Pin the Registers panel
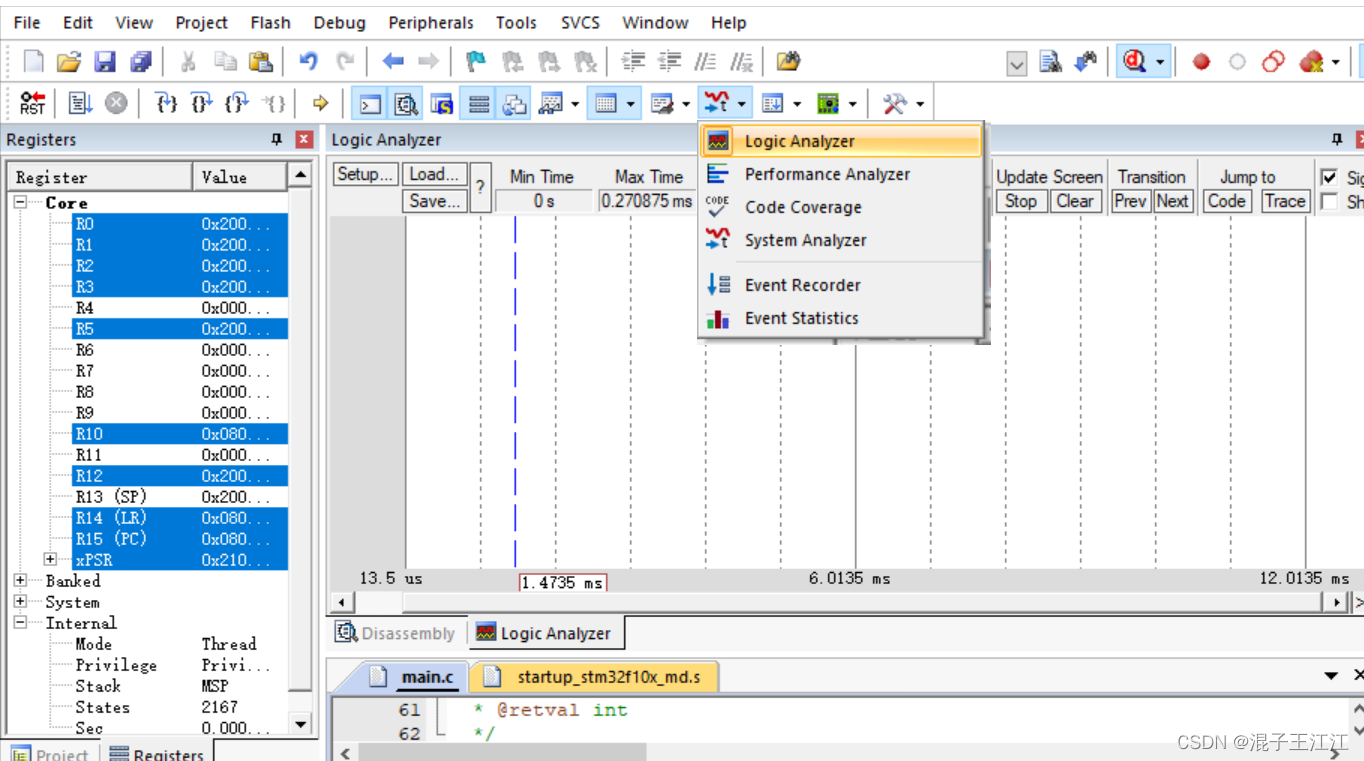Image resolution: width=1364 pixels, height=761 pixels. [277, 140]
